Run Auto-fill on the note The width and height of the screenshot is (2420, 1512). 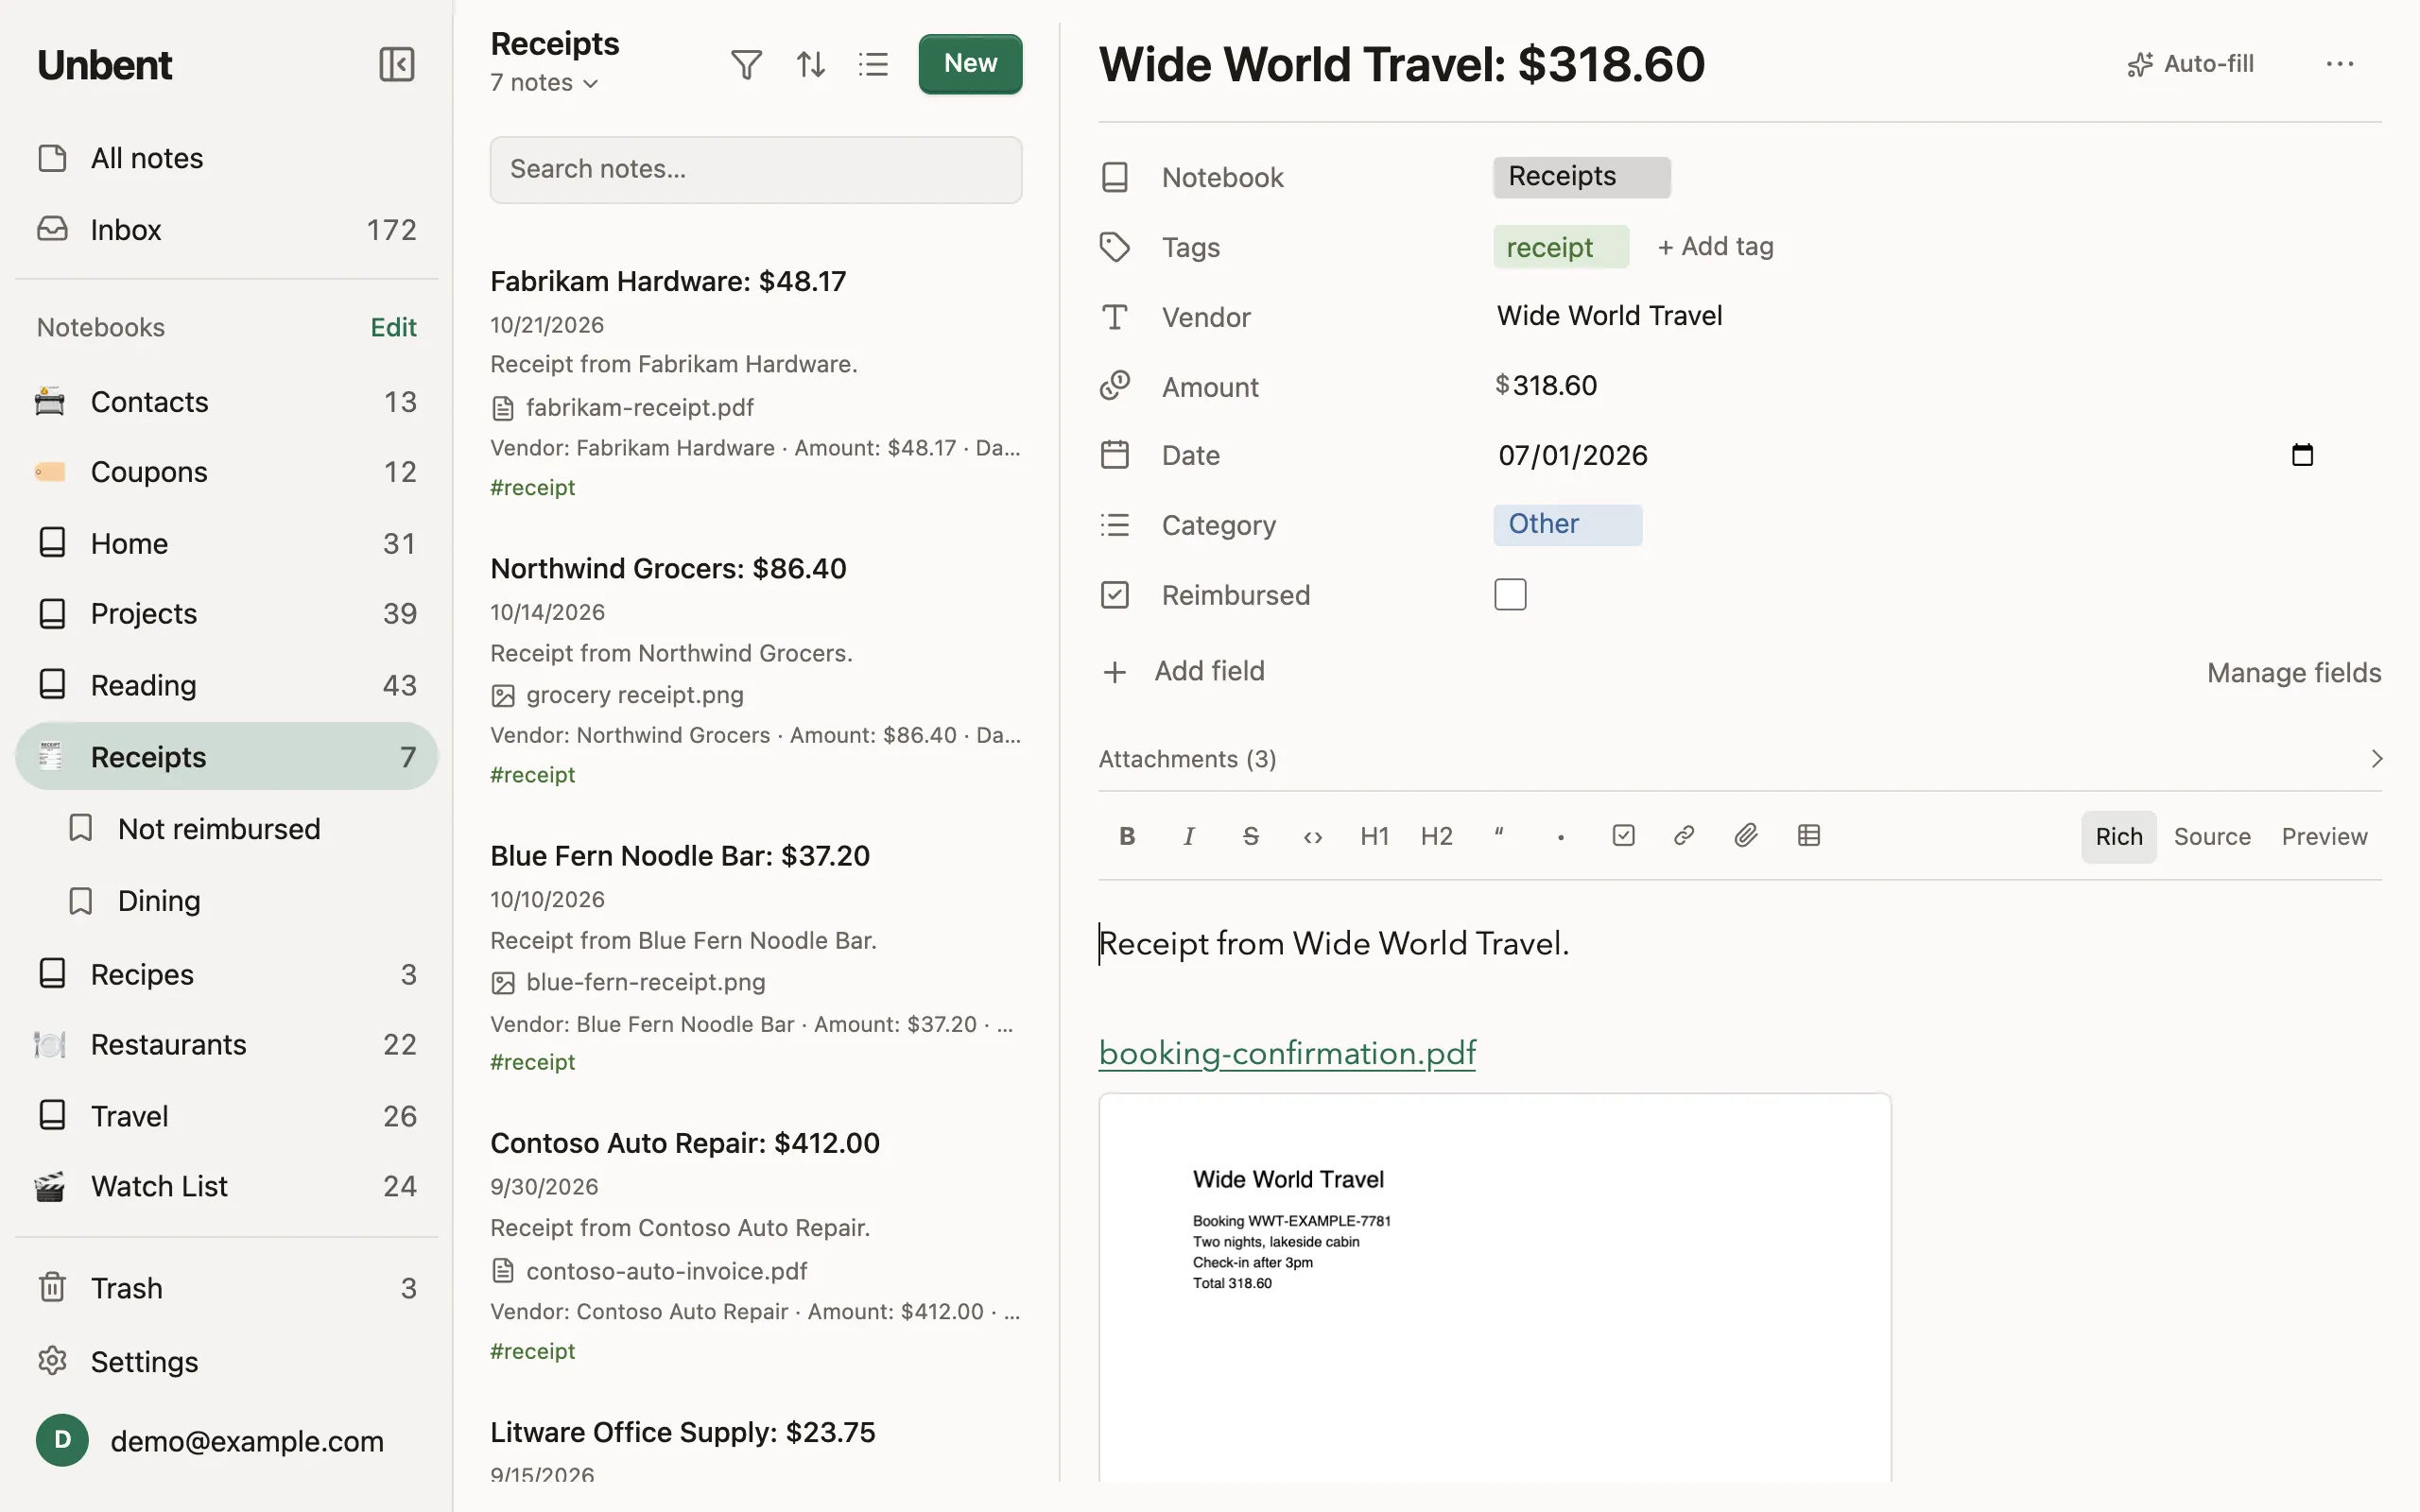click(x=2190, y=64)
